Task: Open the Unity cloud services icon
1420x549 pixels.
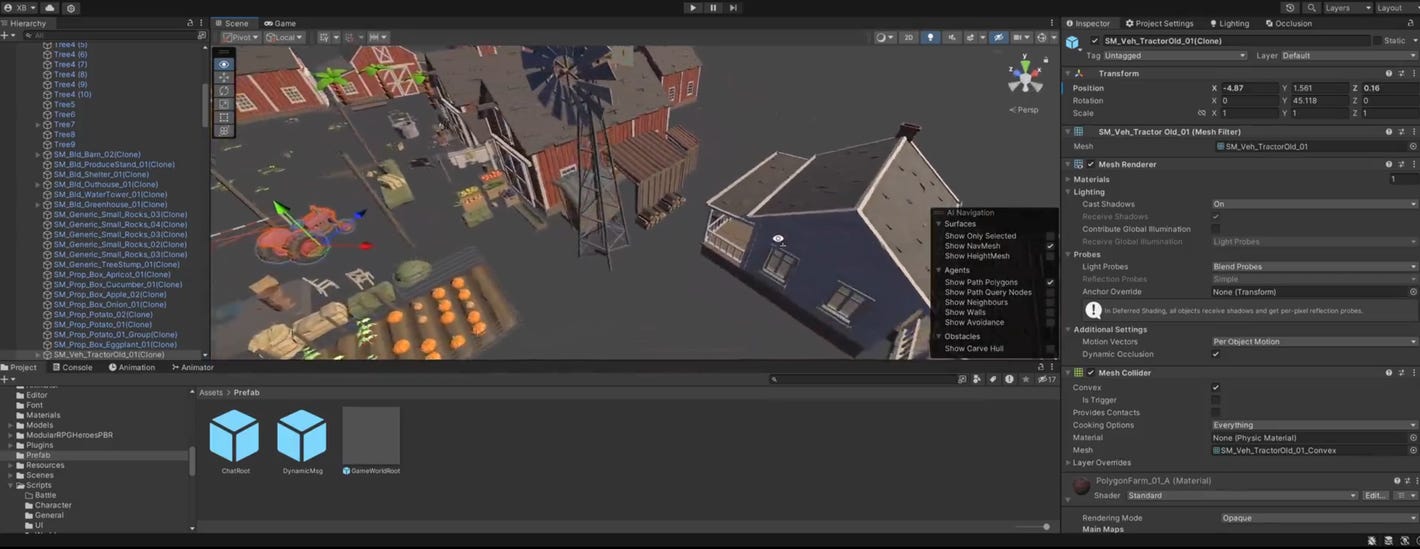Action: click(x=50, y=8)
